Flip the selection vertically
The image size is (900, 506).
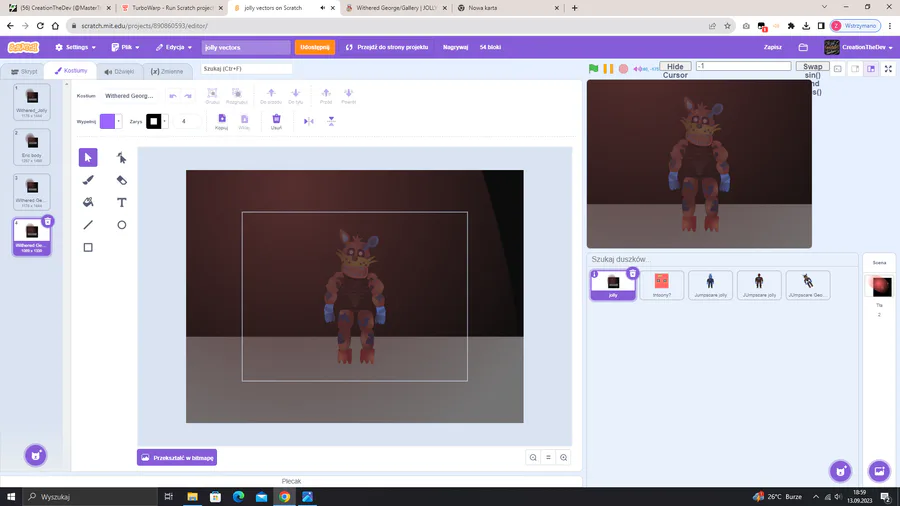[x=331, y=121]
